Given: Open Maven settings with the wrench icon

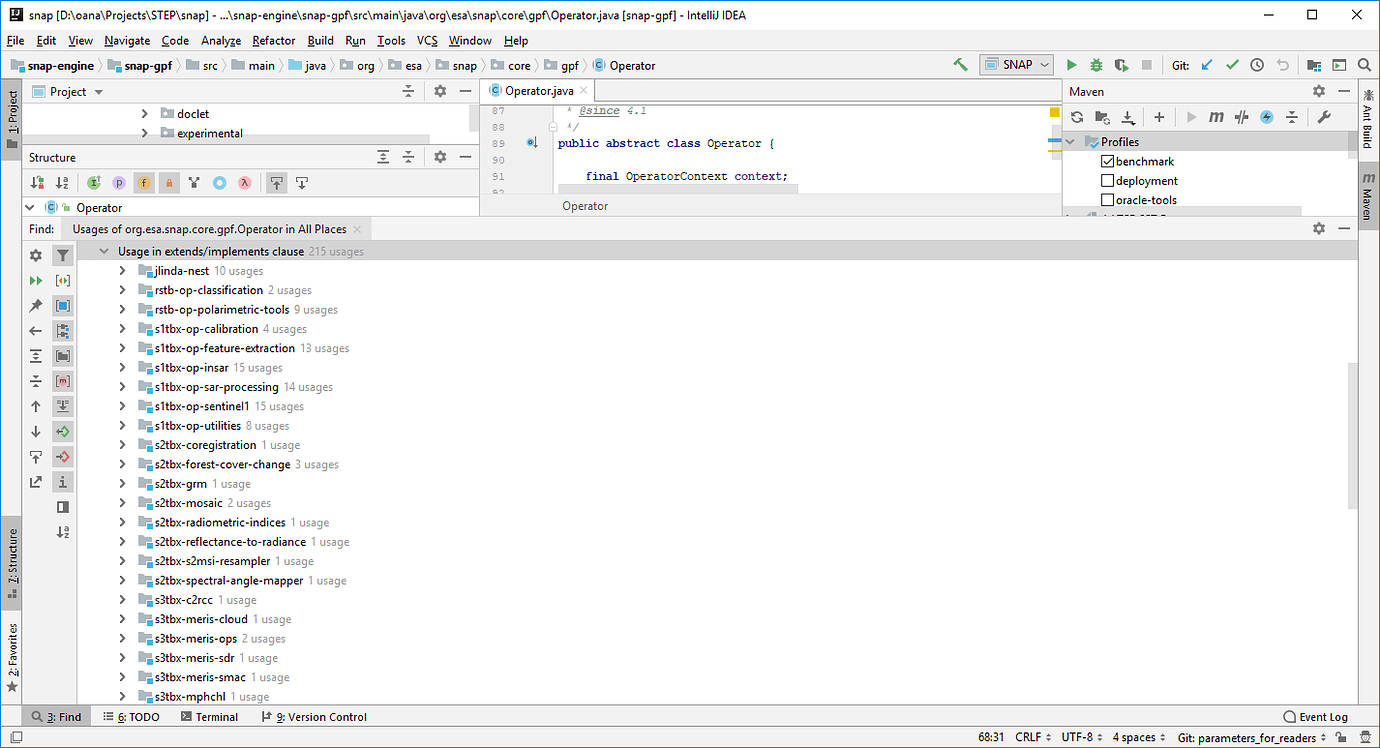Looking at the screenshot, I should (x=1325, y=117).
